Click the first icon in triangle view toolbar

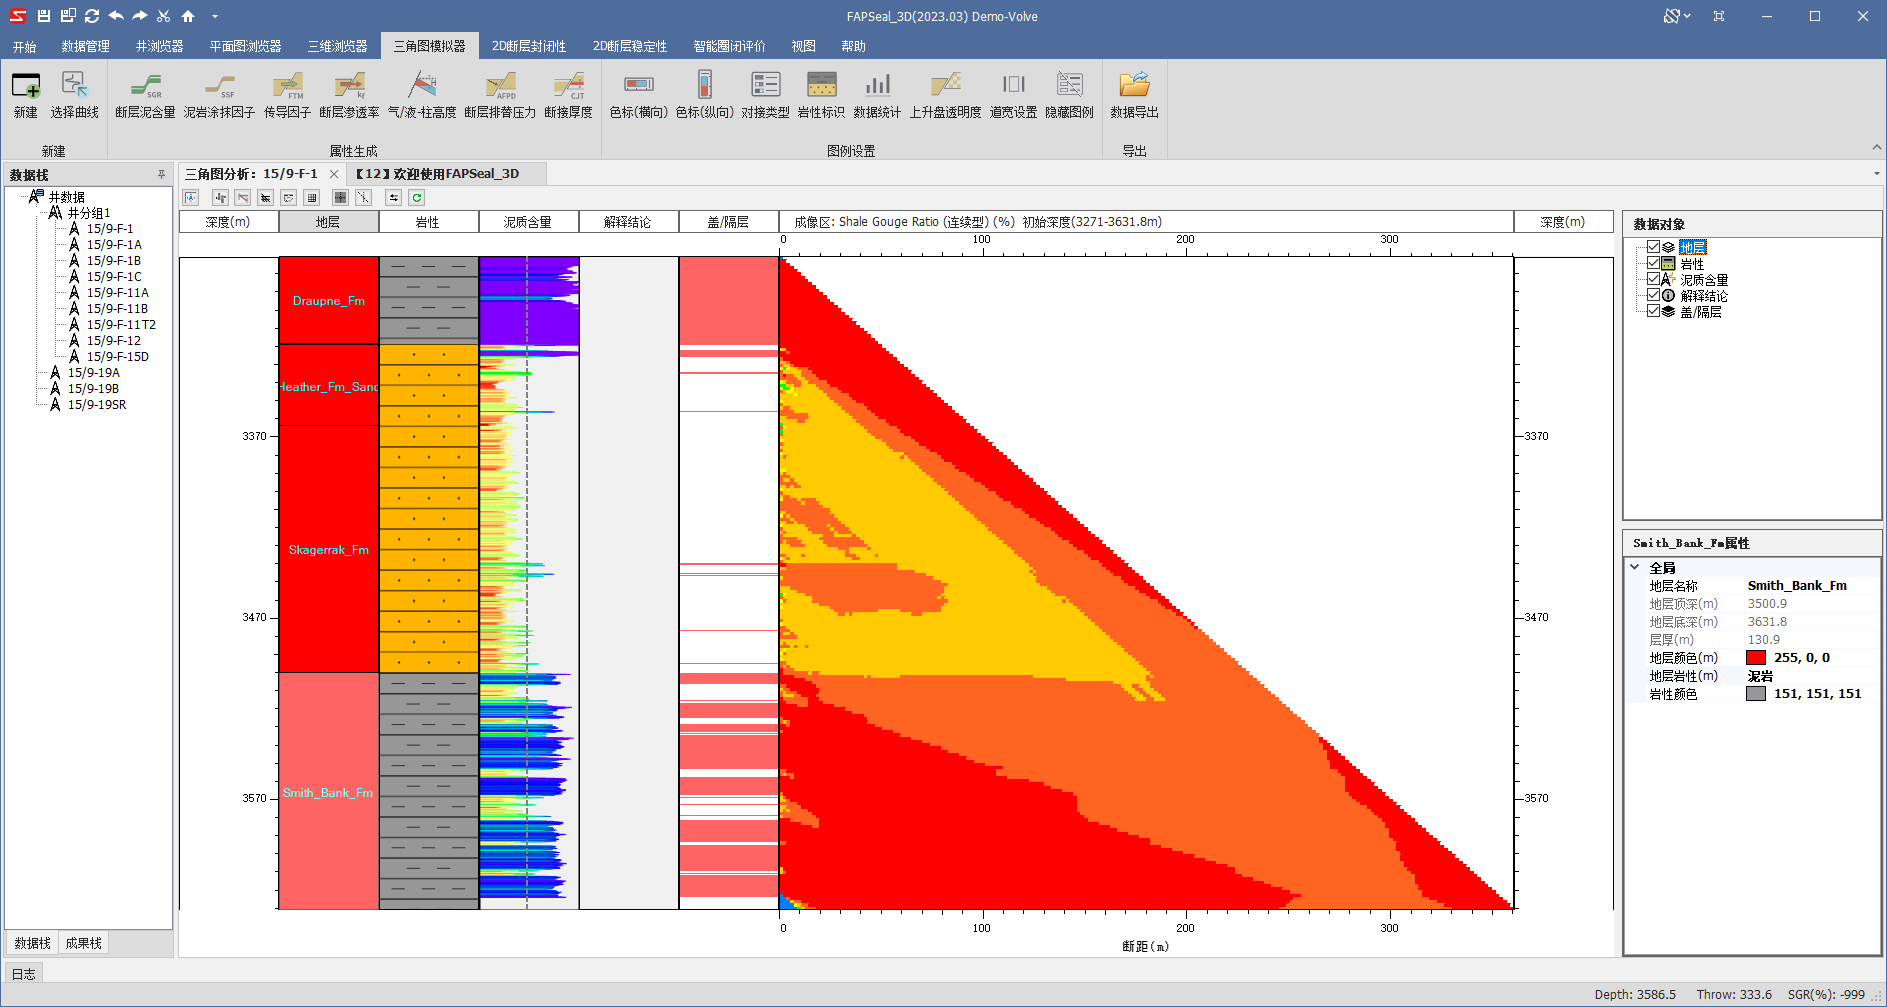[x=191, y=198]
